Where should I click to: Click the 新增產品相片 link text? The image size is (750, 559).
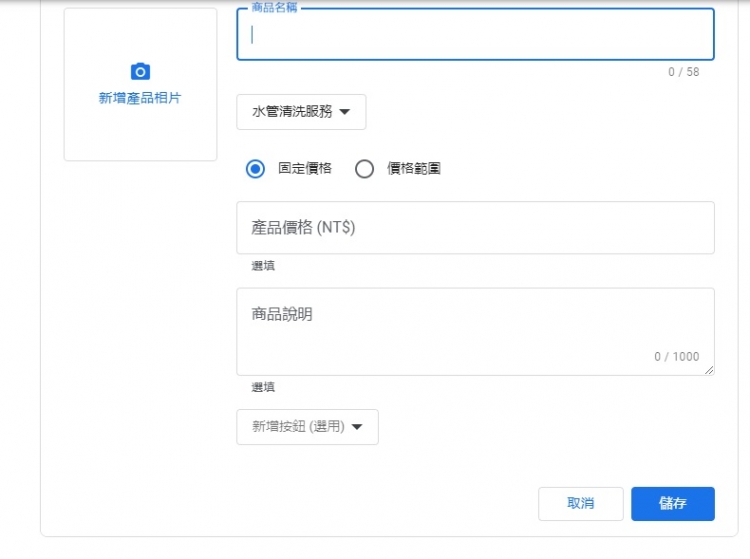tap(140, 98)
